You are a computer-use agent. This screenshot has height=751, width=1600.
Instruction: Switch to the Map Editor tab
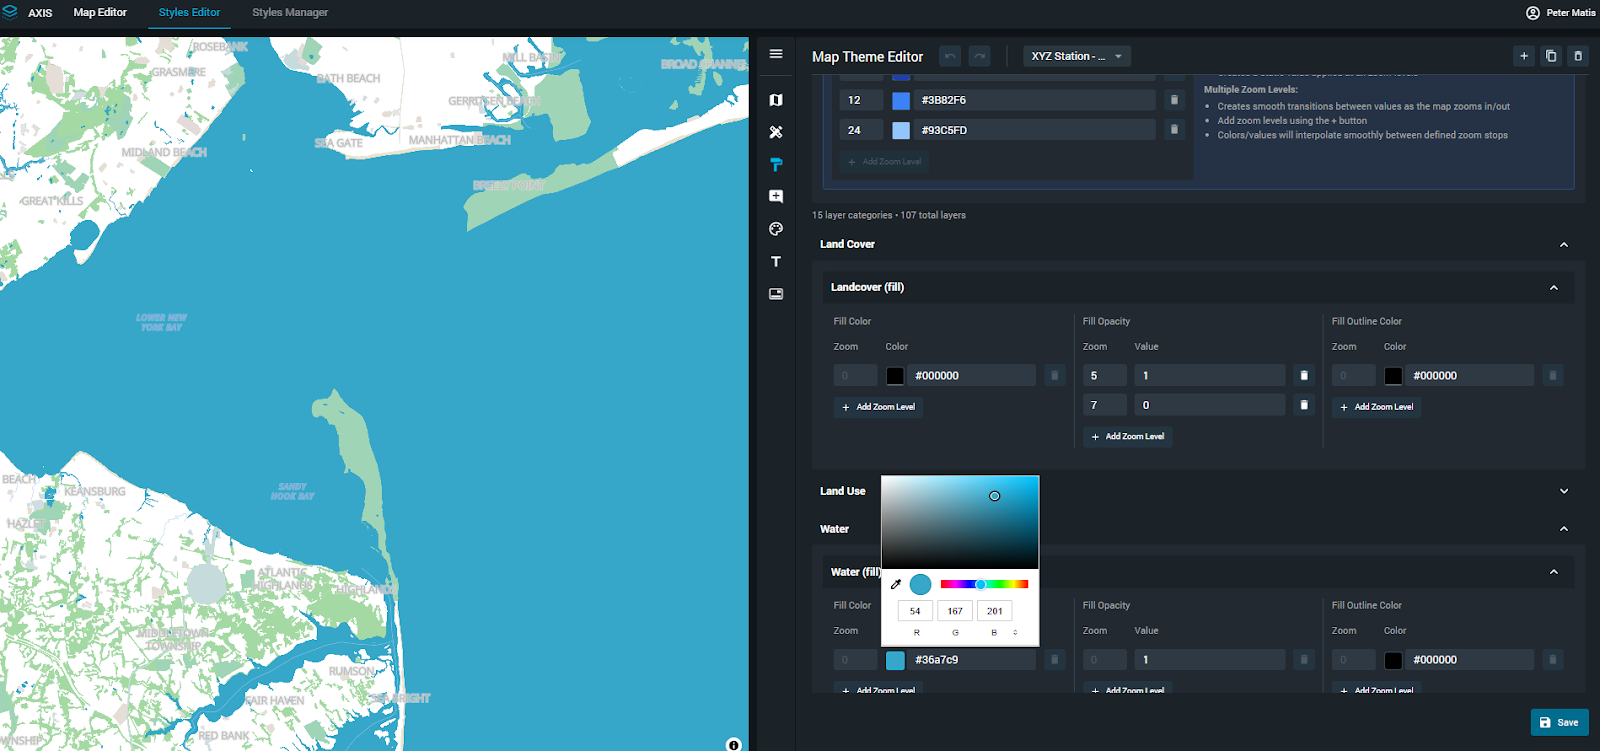click(x=100, y=13)
